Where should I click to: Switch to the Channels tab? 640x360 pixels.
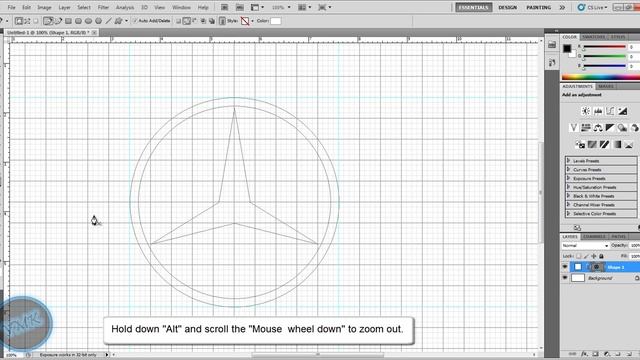click(594, 236)
